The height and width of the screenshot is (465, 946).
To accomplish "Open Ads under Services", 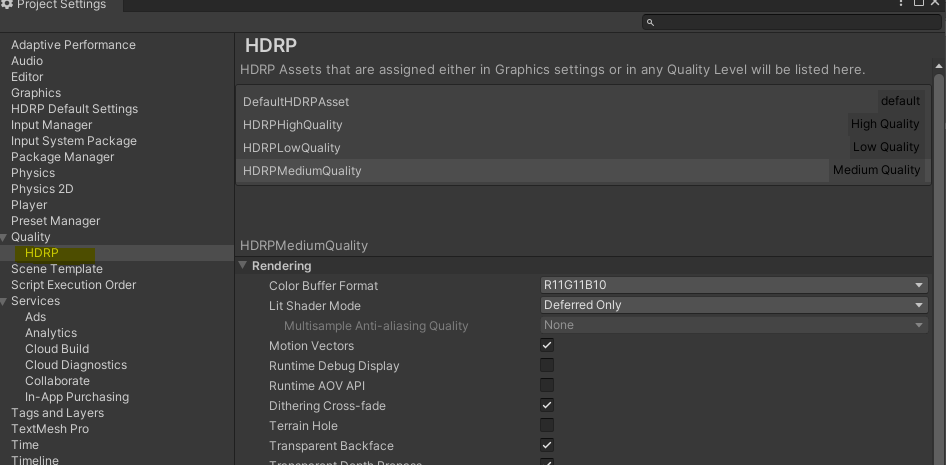I will pos(36,317).
